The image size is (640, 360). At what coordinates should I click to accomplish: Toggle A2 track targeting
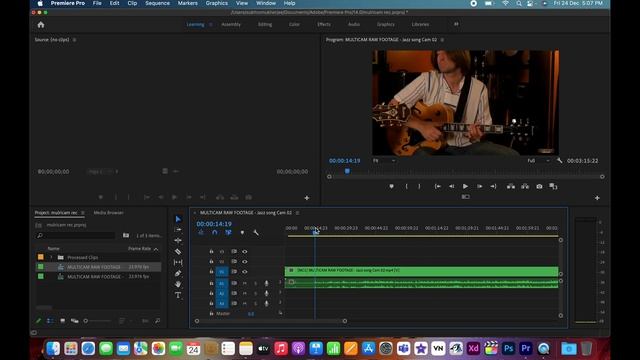tap(222, 293)
